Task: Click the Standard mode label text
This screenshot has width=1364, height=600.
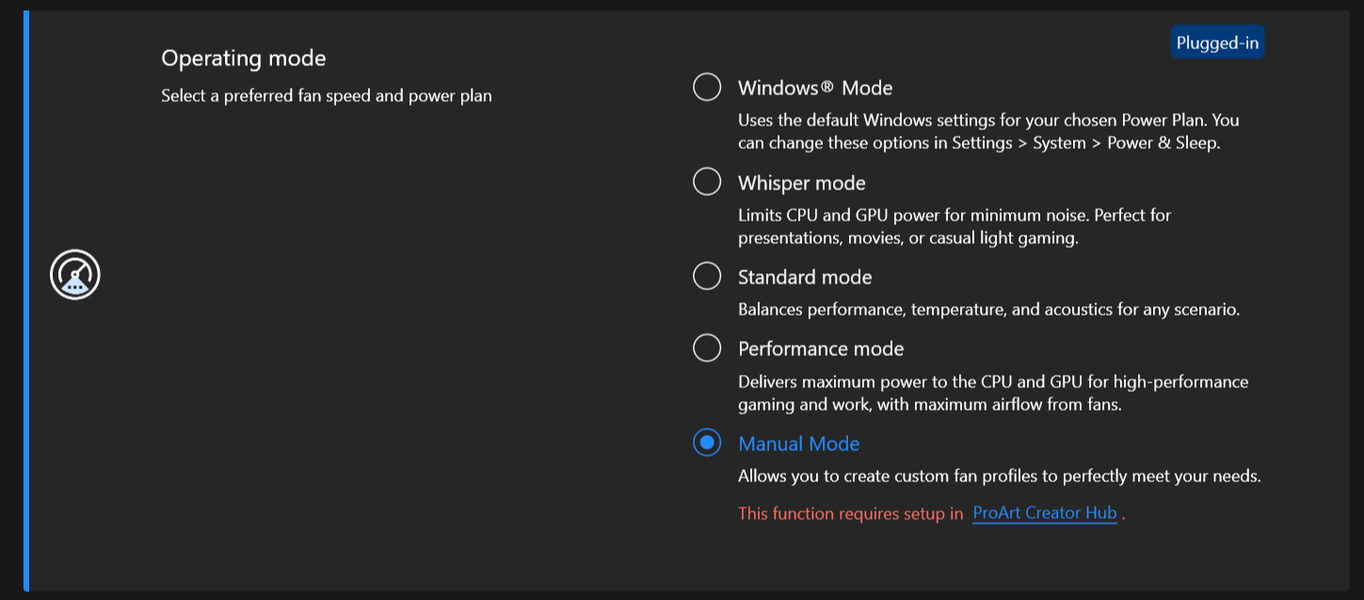Action: pyautogui.click(x=804, y=277)
